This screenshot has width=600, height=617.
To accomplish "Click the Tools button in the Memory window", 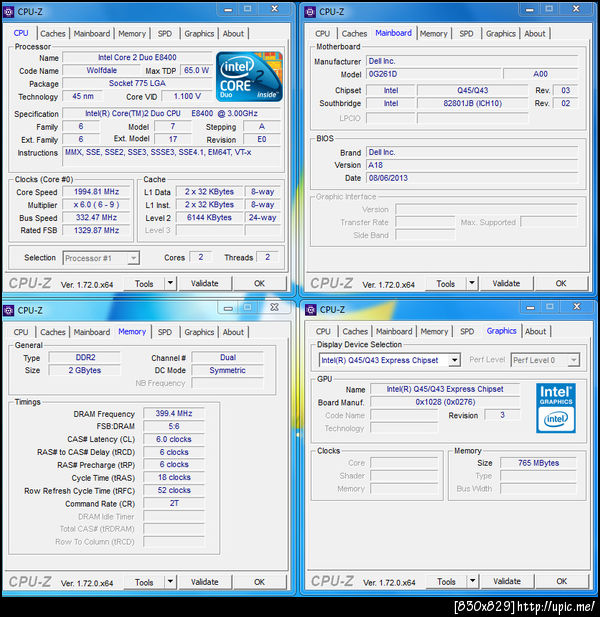I will point(144,582).
